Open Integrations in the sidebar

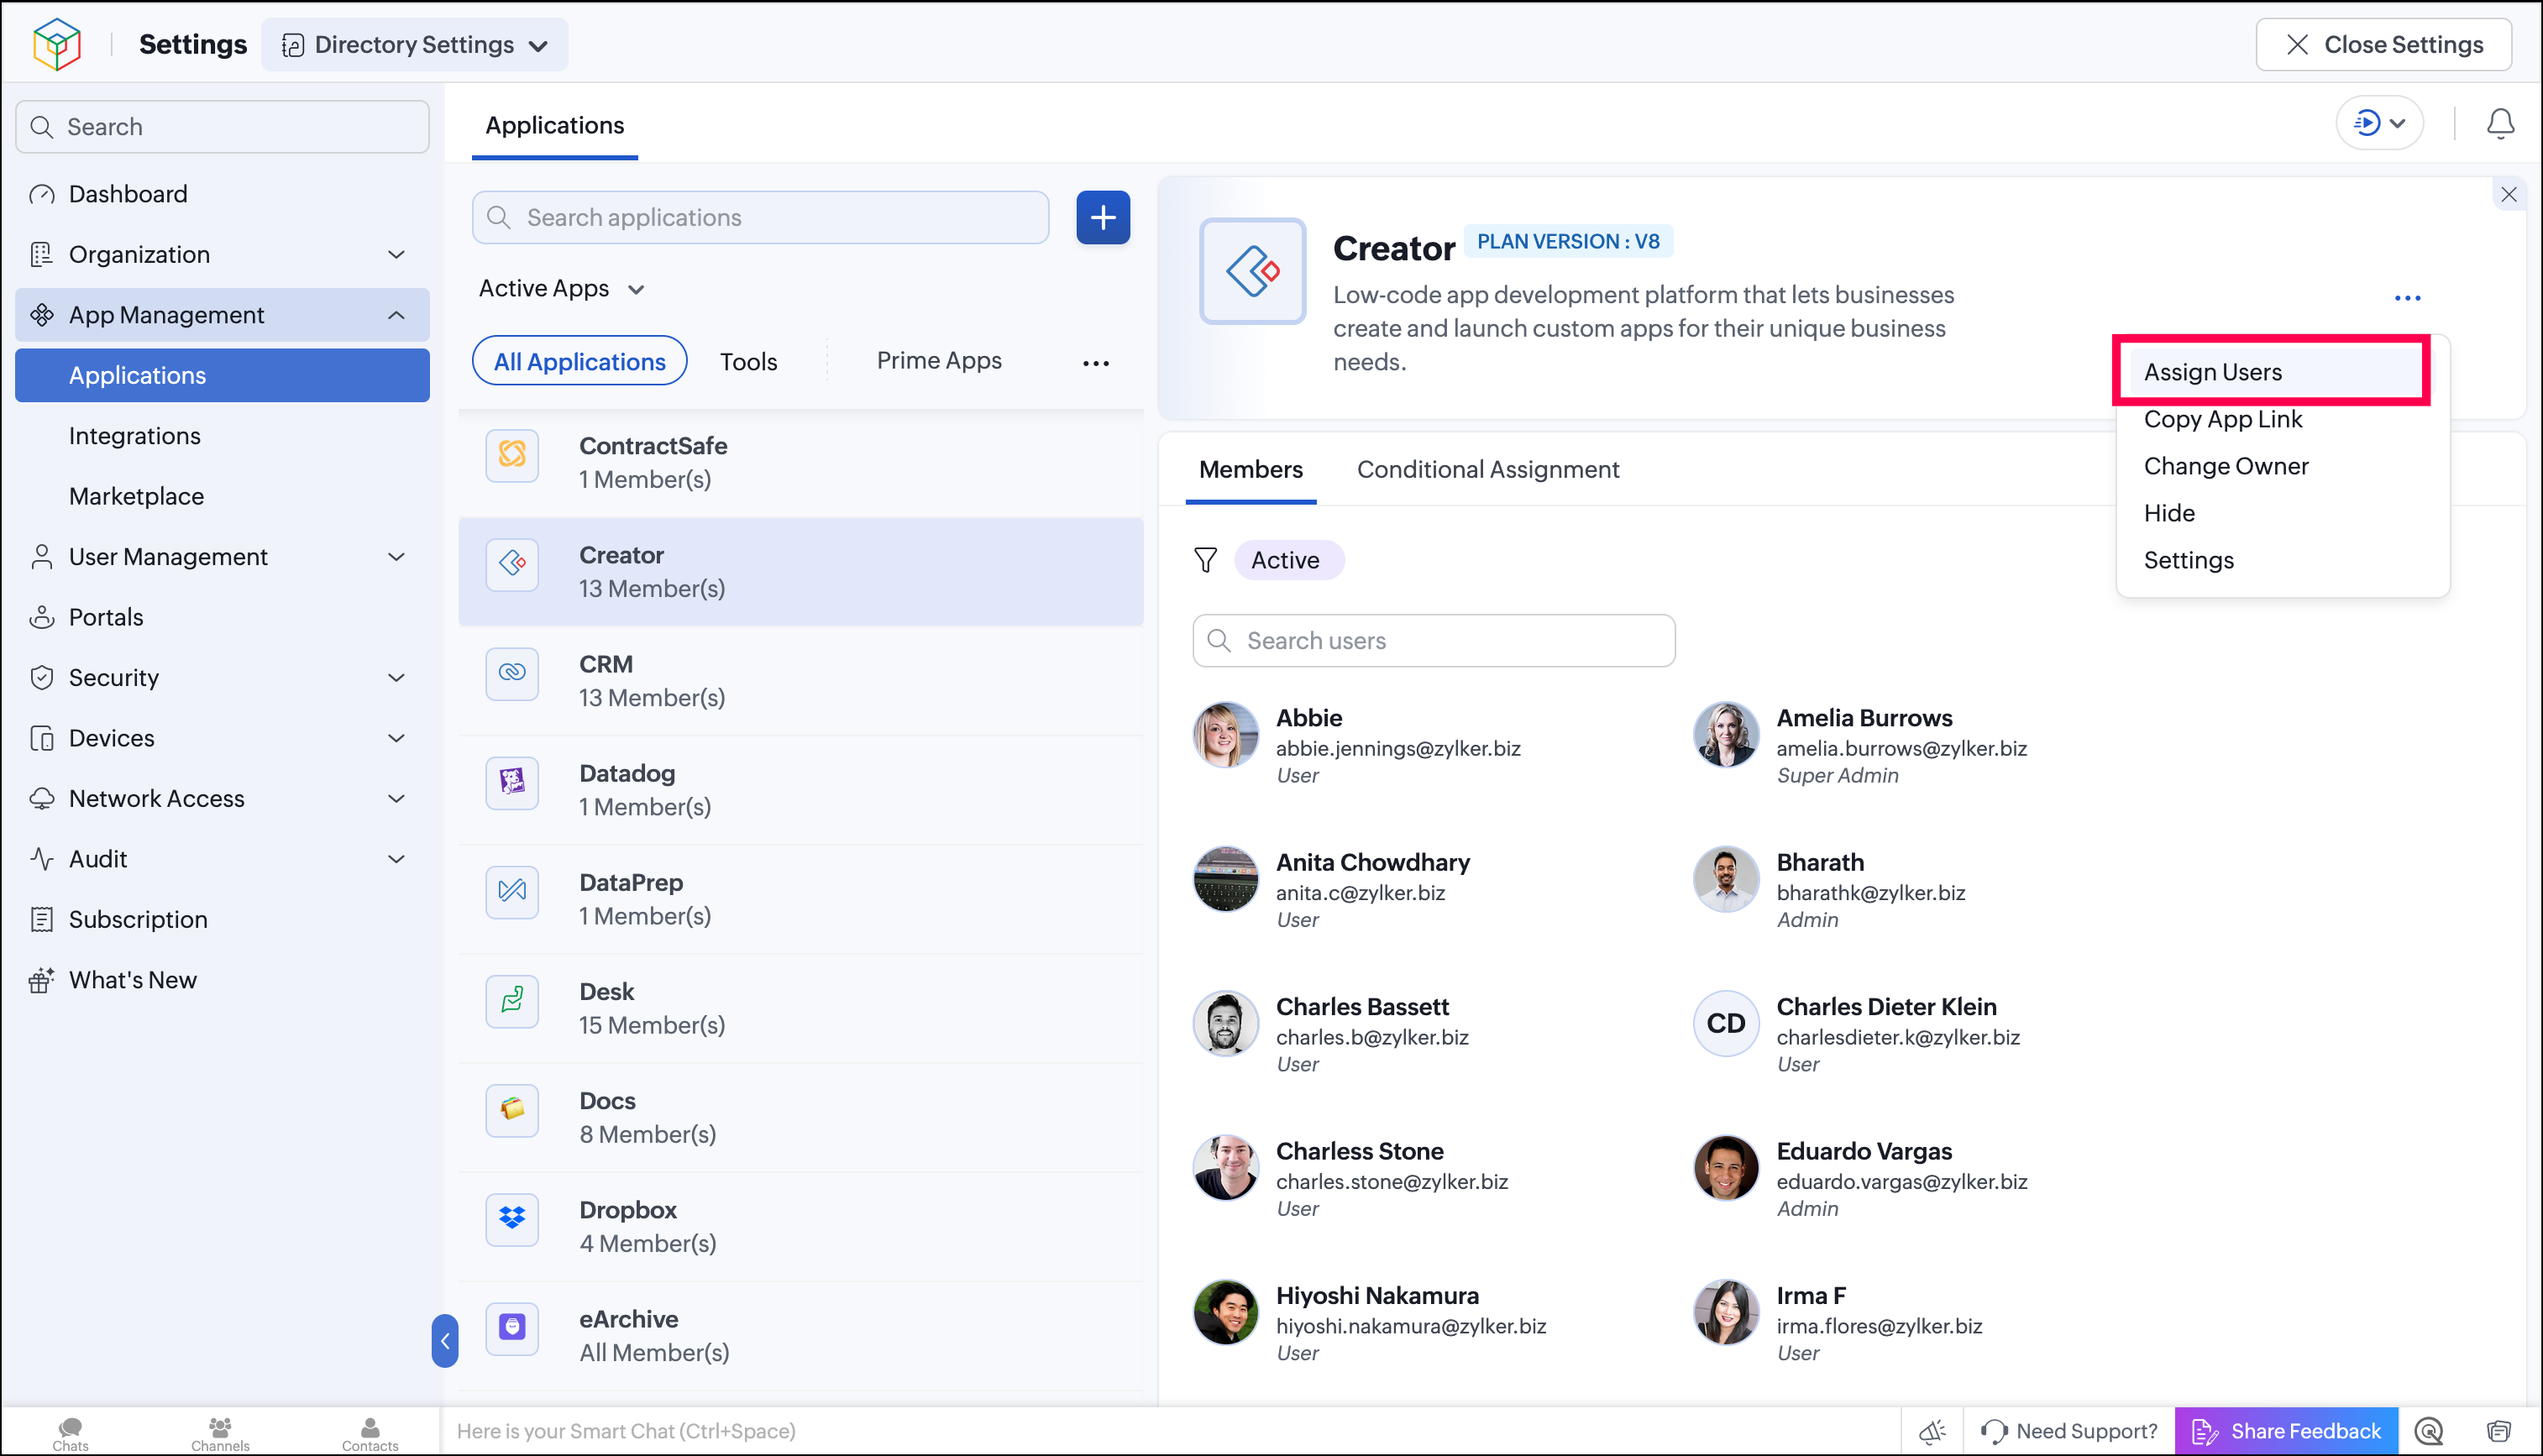(x=134, y=436)
